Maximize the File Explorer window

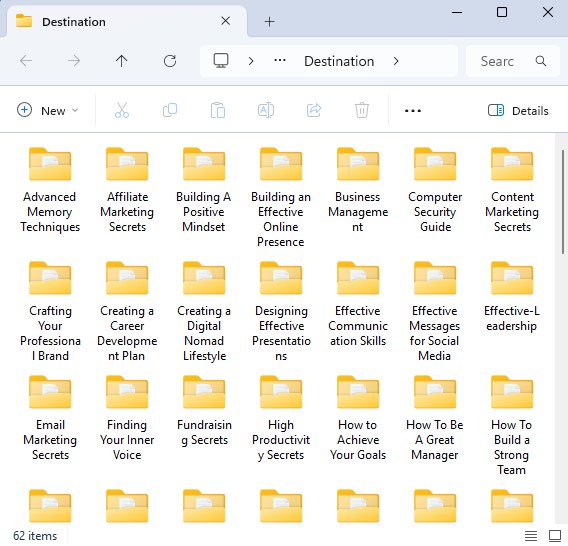point(502,12)
